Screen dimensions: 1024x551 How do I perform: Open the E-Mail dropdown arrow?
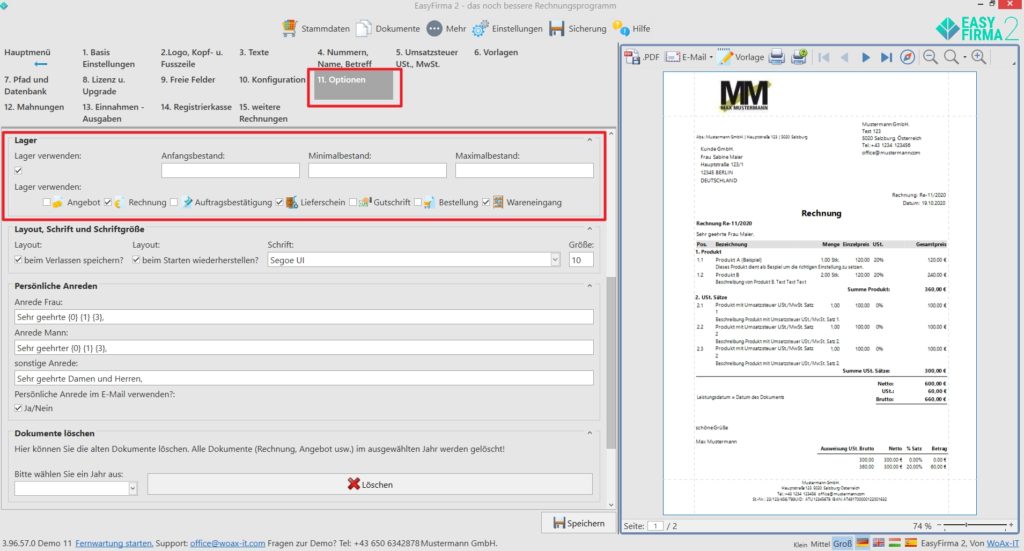click(711, 57)
